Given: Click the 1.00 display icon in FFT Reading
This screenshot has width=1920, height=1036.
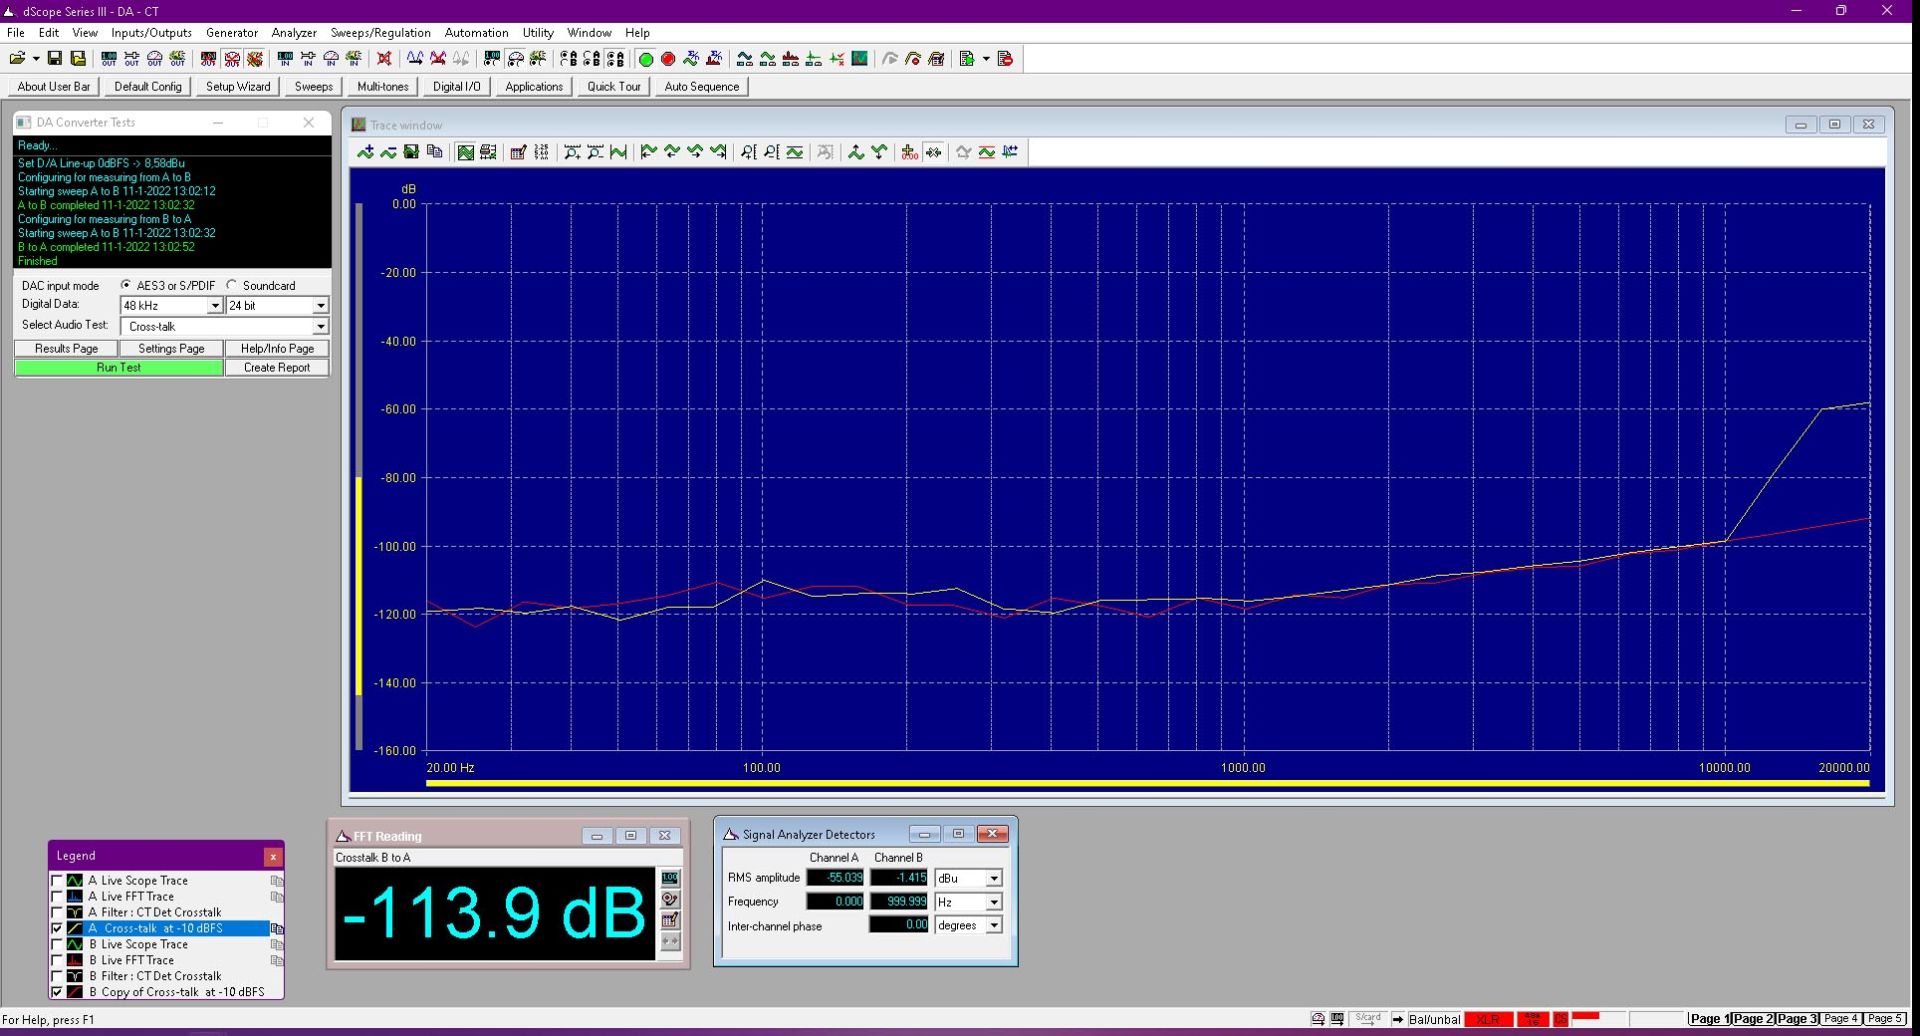Looking at the screenshot, I should click(670, 878).
